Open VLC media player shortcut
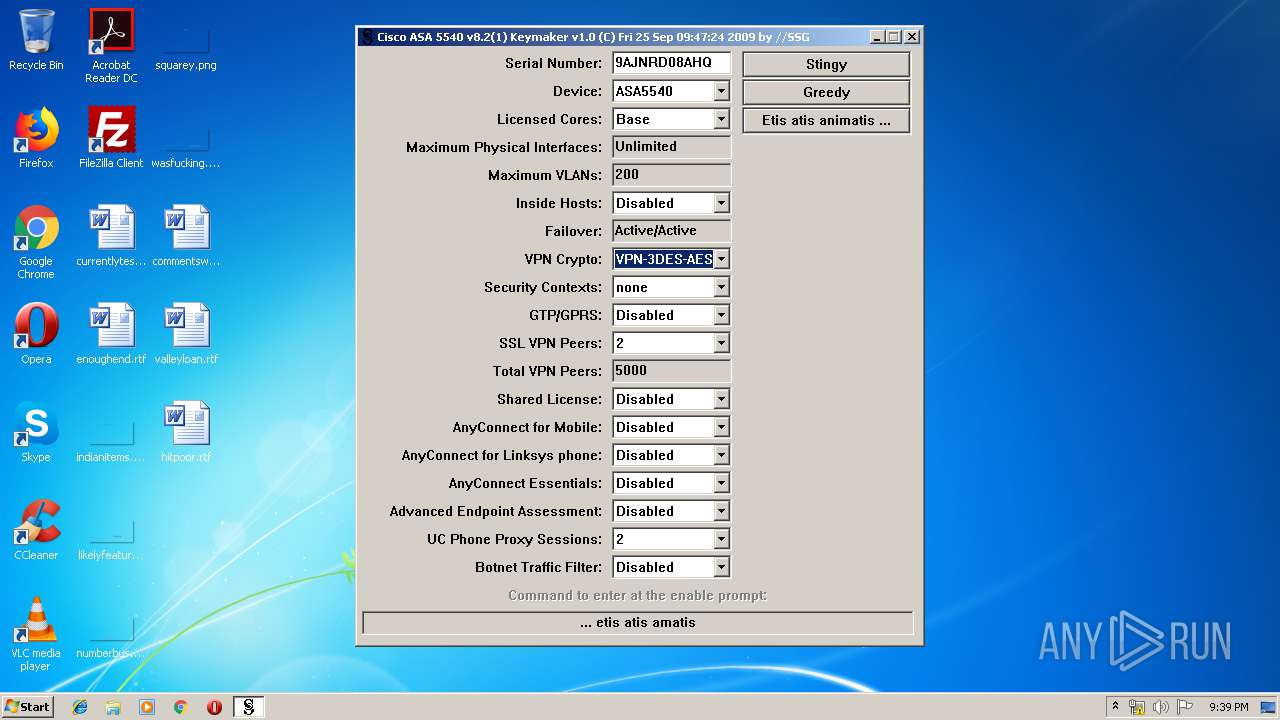Image resolution: width=1280 pixels, height=720 pixels. point(36,634)
